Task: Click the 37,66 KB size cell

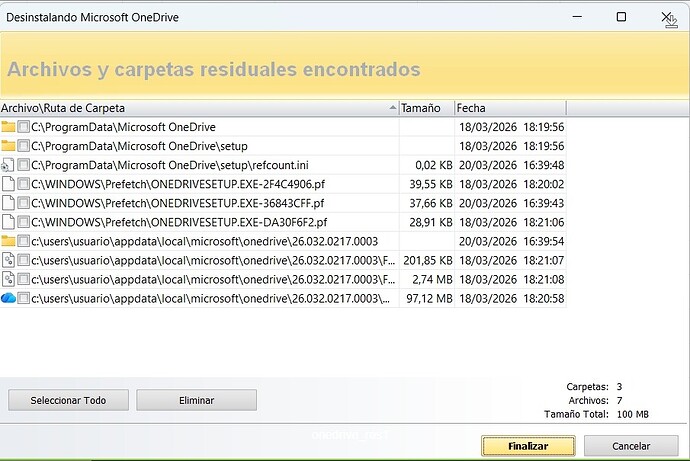Action: [x=426, y=203]
